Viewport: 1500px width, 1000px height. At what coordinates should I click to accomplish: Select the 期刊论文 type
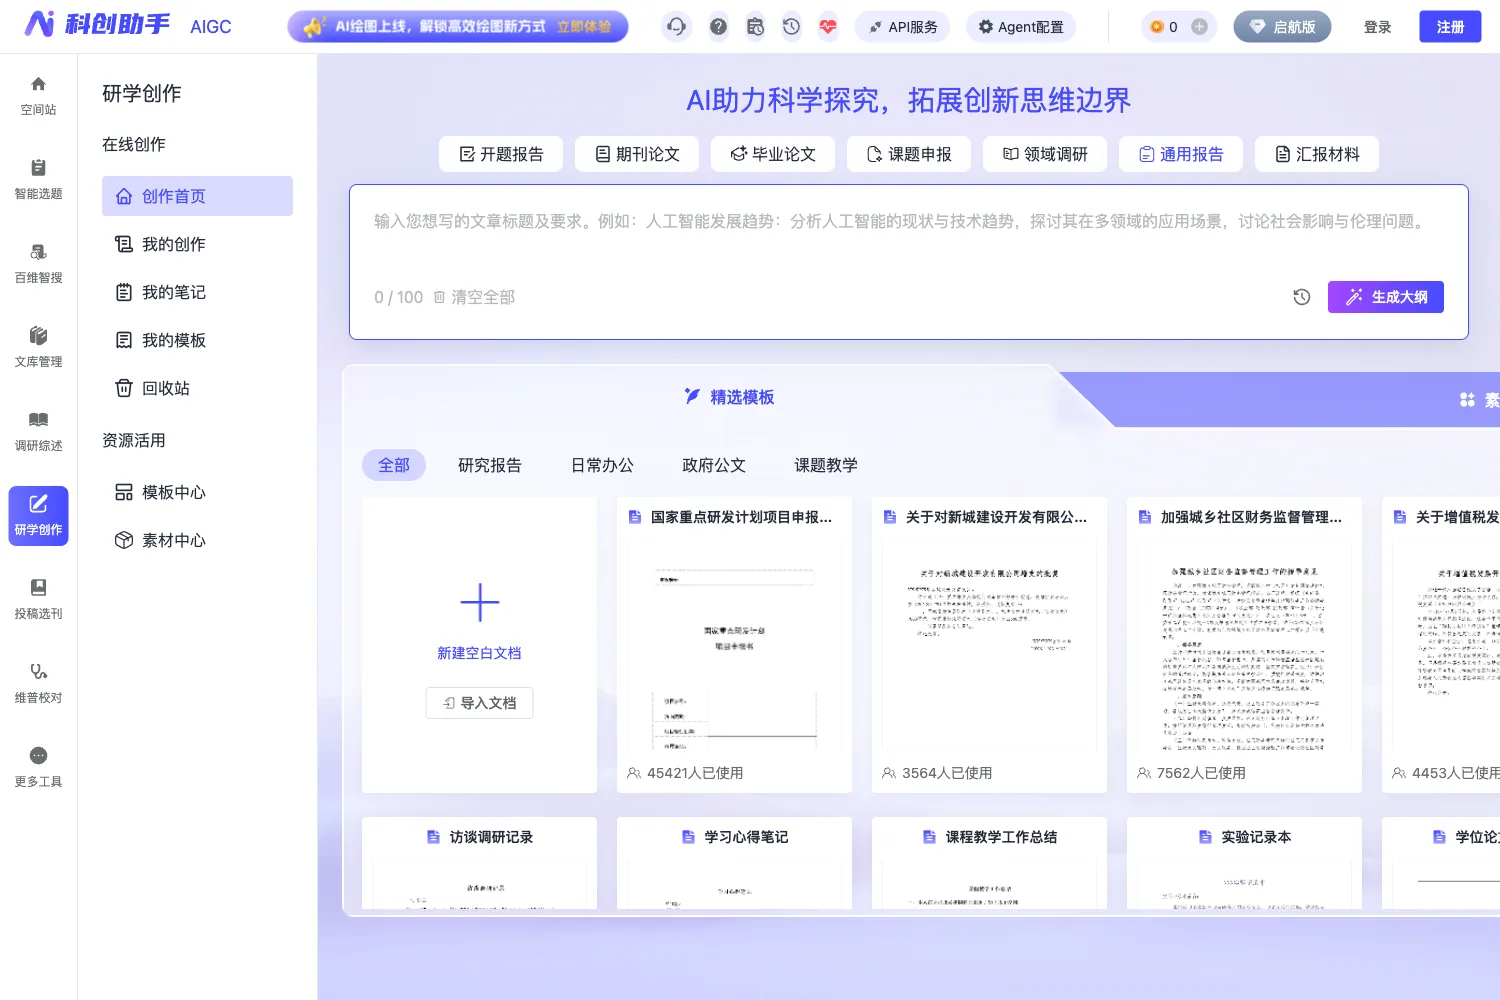[x=637, y=154]
